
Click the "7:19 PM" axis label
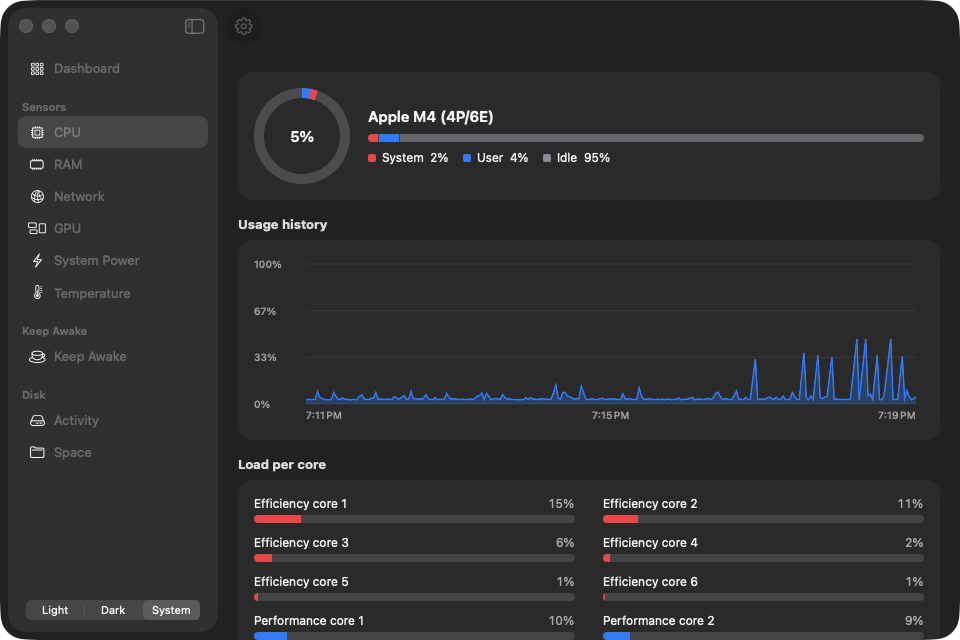896,415
